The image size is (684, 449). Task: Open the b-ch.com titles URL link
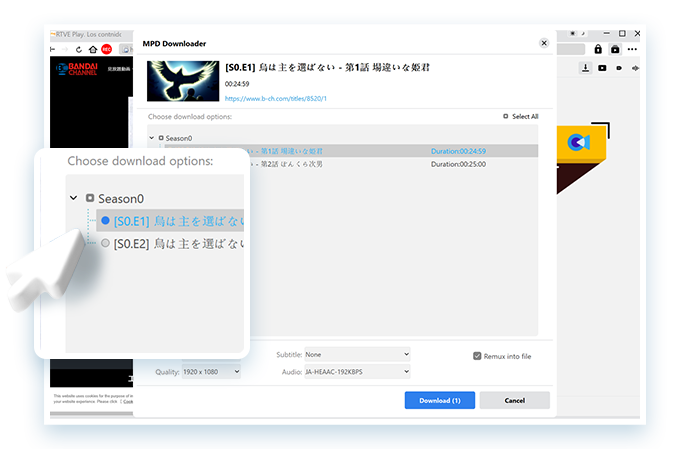pos(276,99)
